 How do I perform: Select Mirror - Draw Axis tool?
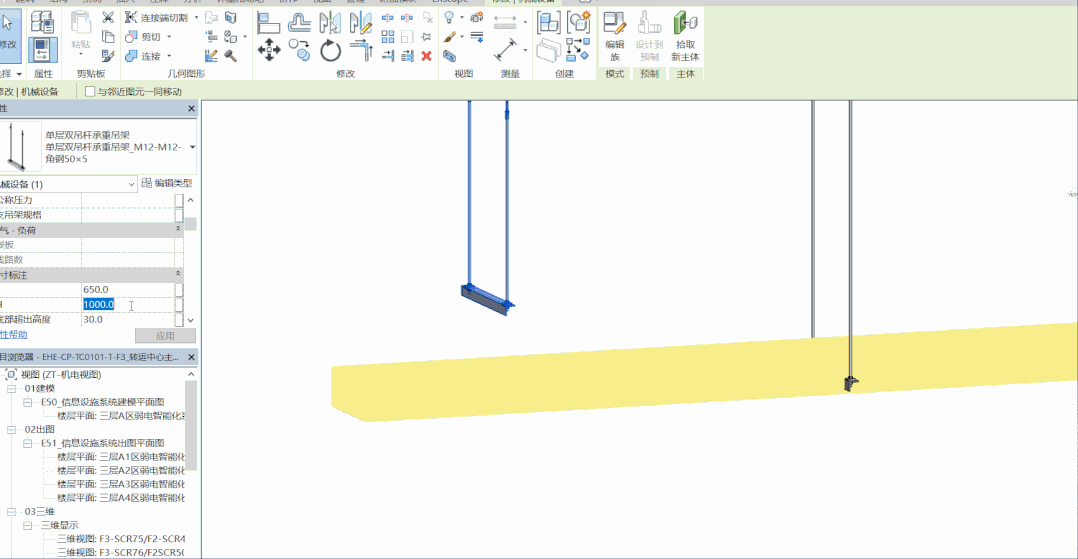click(360, 23)
